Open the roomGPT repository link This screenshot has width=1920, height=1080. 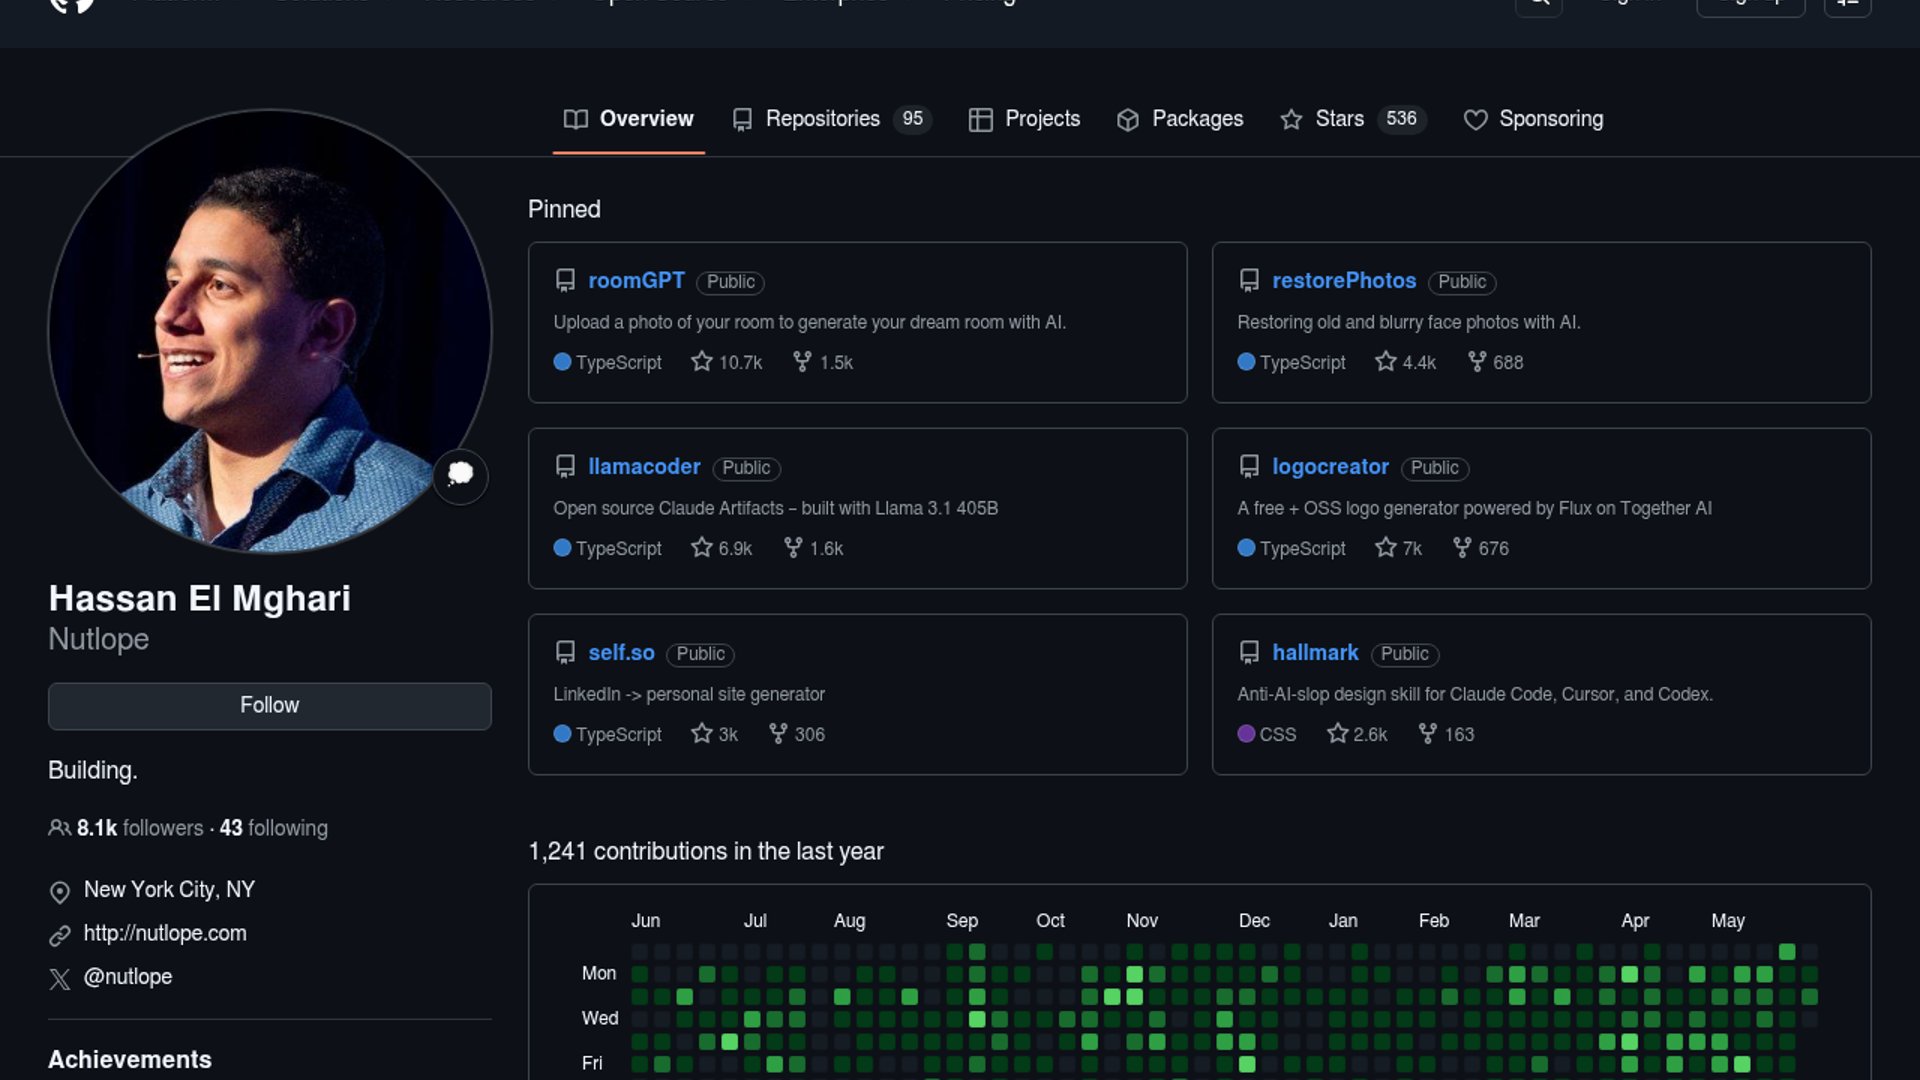coord(636,281)
